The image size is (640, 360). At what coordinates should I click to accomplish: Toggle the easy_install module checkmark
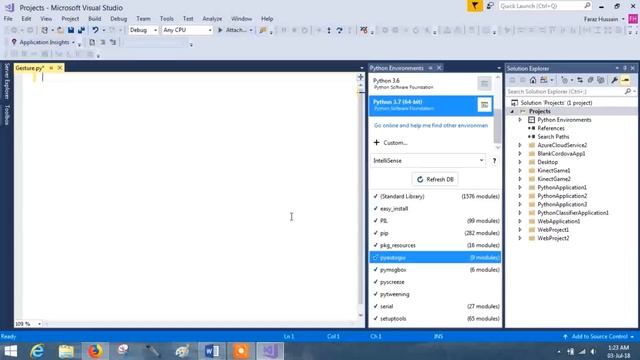click(376, 209)
